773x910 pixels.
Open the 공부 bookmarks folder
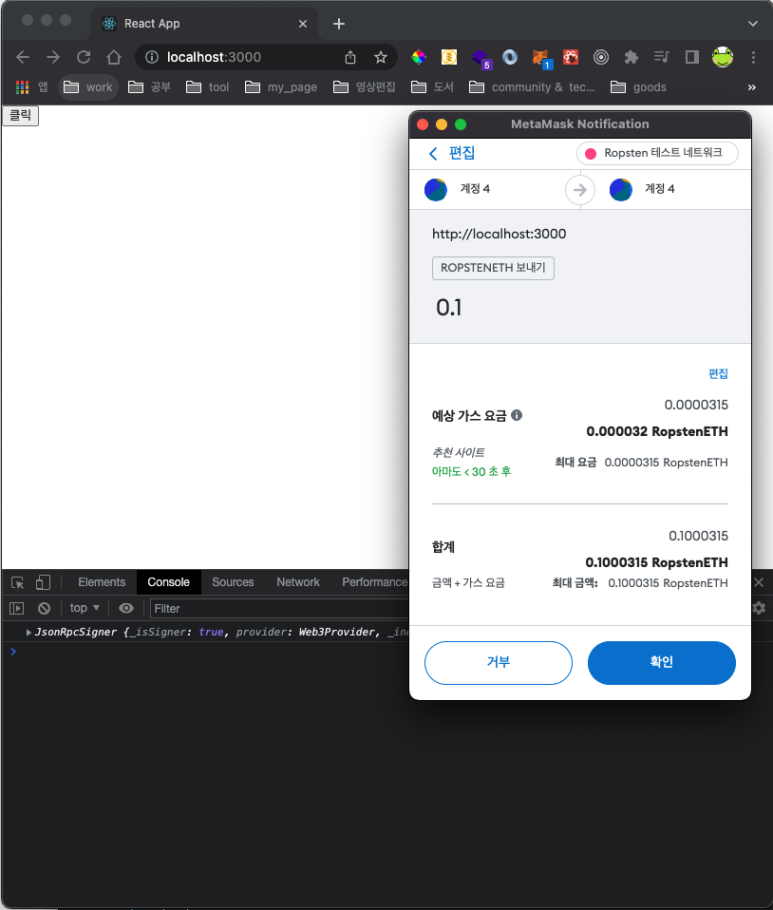click(x=150, y=87)
